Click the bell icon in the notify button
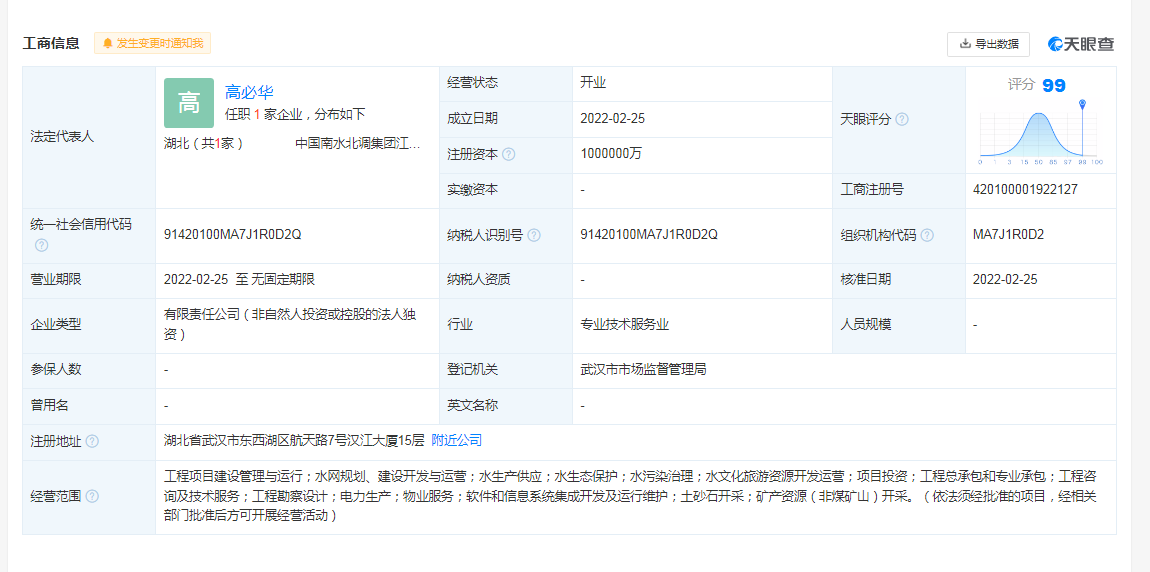Viewport: 1150px width, 572px height. [x=108, y=43]
